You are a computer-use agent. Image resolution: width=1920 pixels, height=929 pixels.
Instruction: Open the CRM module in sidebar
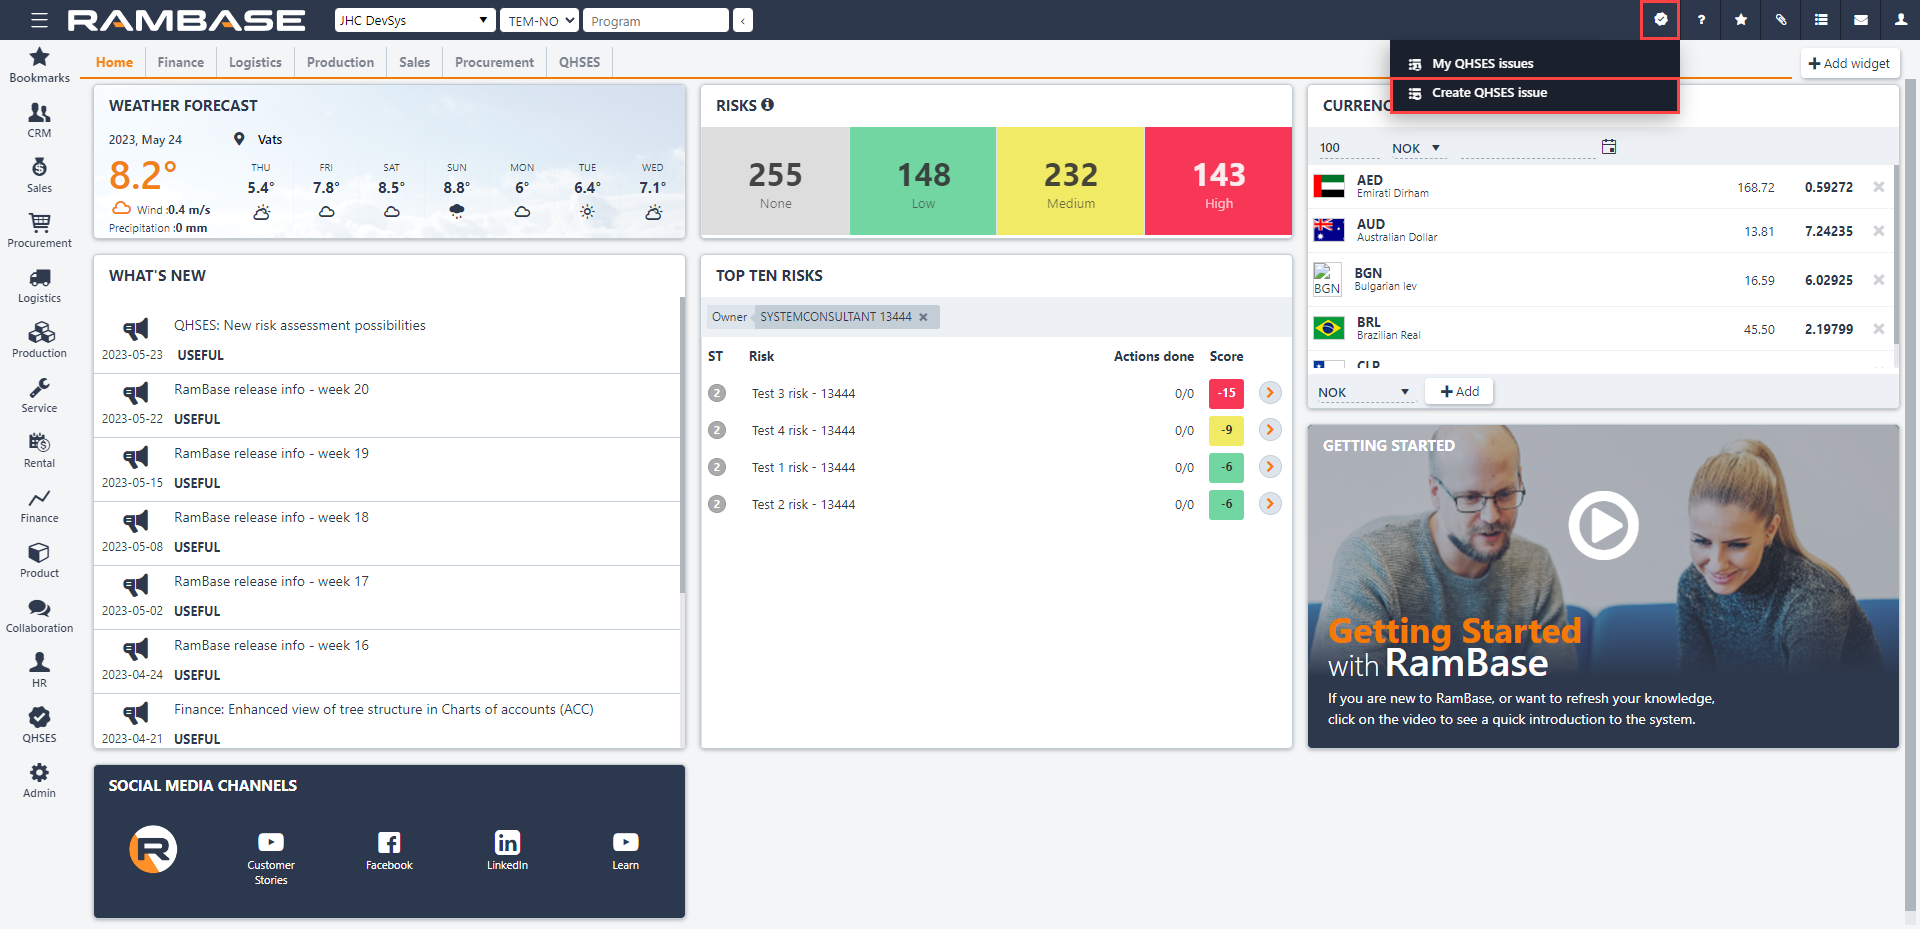click(39, 120)
